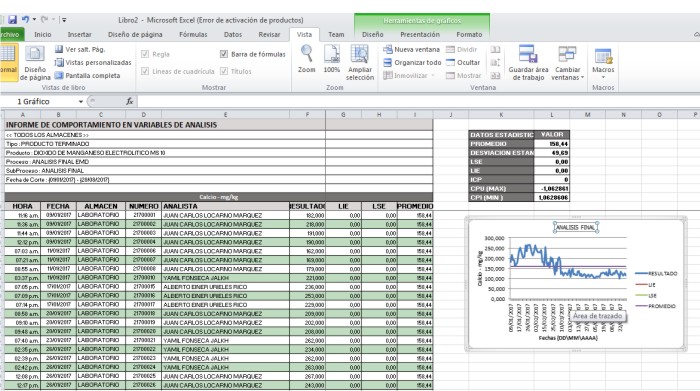Open the Zoom magnifier dialog
Image resolution: width=700 pixels, height=391 pixels.
click(307, 59)
